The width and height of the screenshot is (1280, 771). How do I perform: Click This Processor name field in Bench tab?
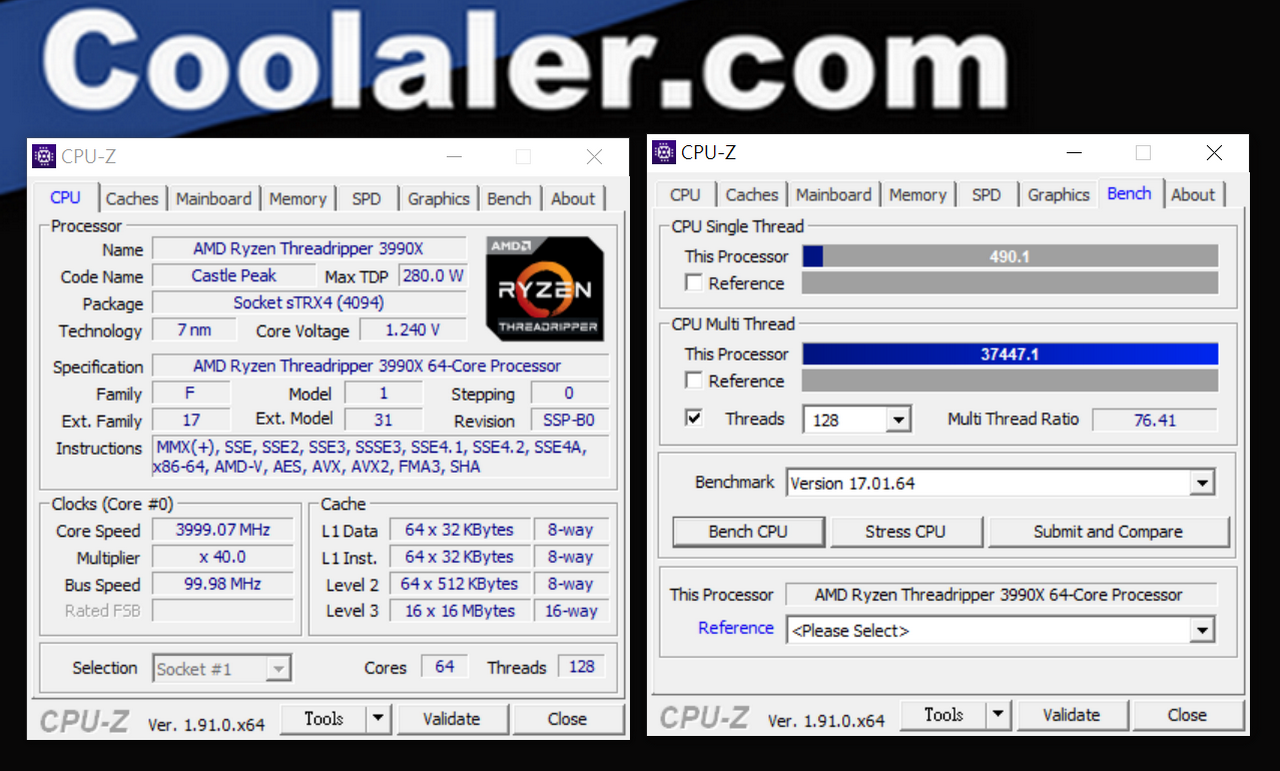click(x=1001, y=595)
